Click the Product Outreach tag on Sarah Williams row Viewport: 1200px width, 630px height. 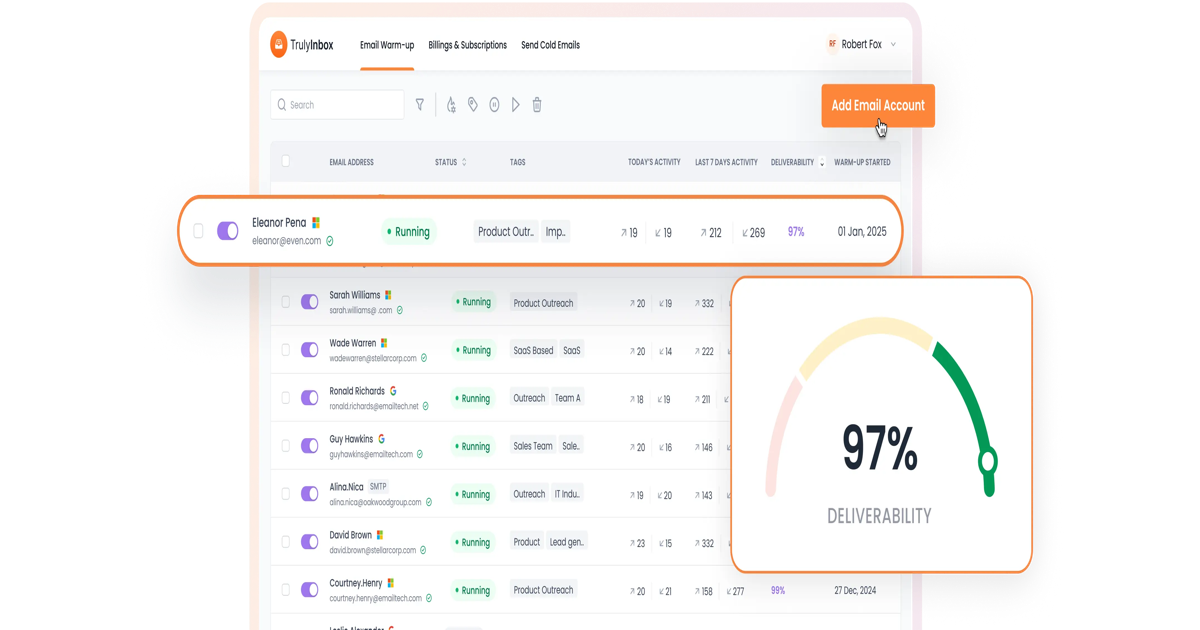tap(543, 302)
